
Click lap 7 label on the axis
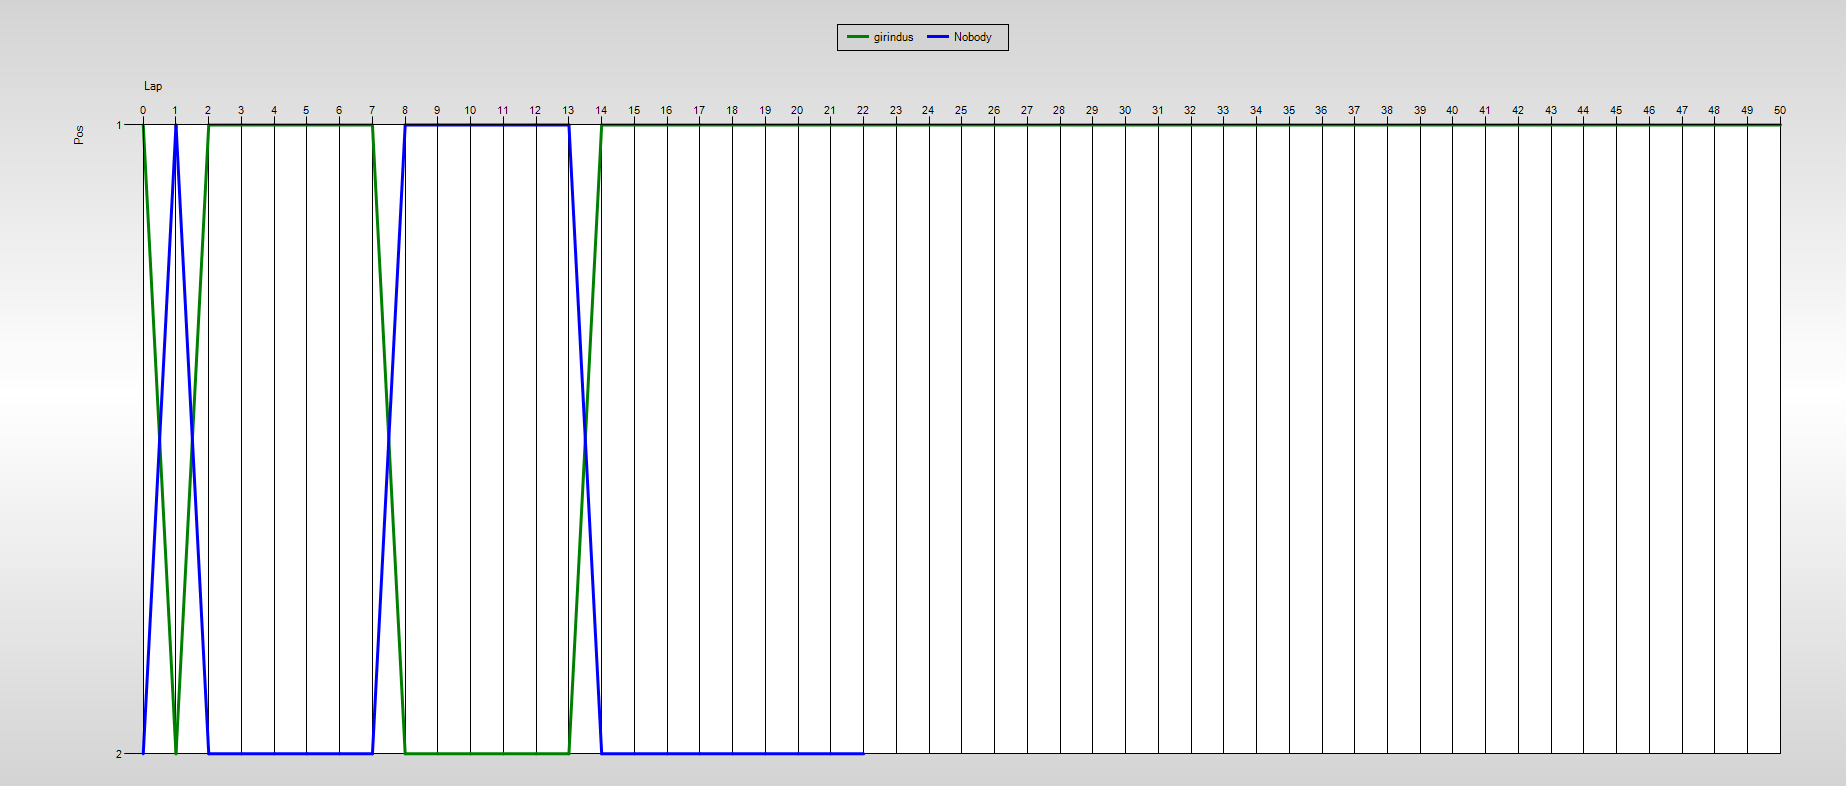click(x=372, y=110)
